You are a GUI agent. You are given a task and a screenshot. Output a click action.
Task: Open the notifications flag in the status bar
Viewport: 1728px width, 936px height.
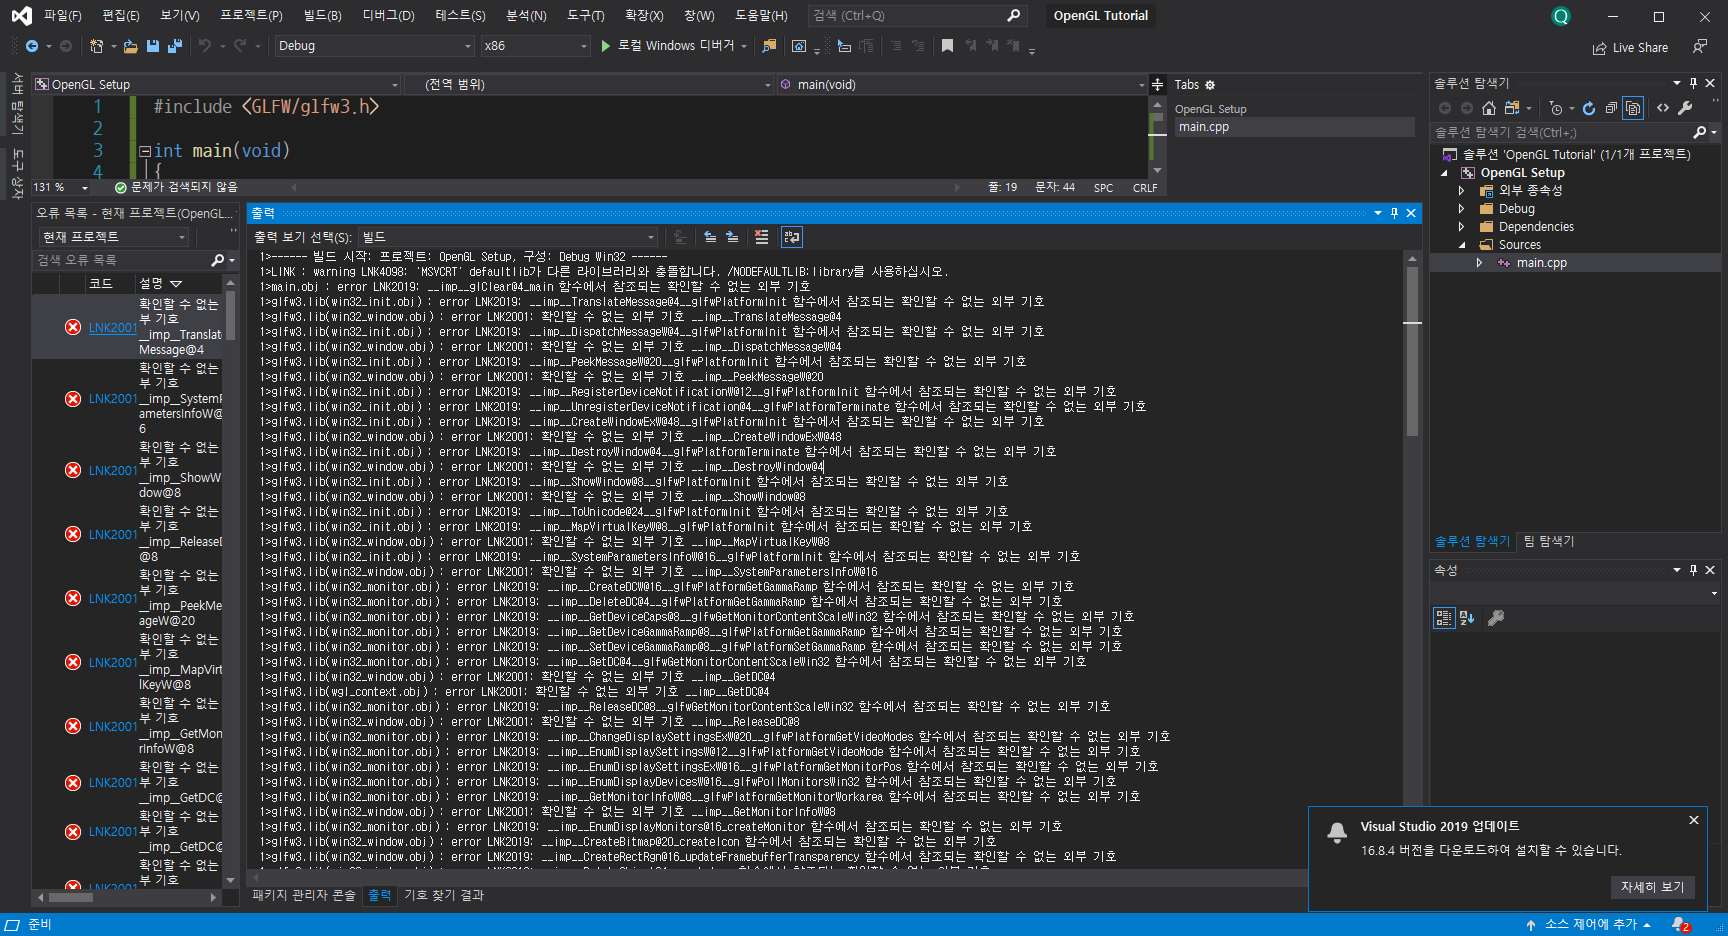tap(1682, 925)
